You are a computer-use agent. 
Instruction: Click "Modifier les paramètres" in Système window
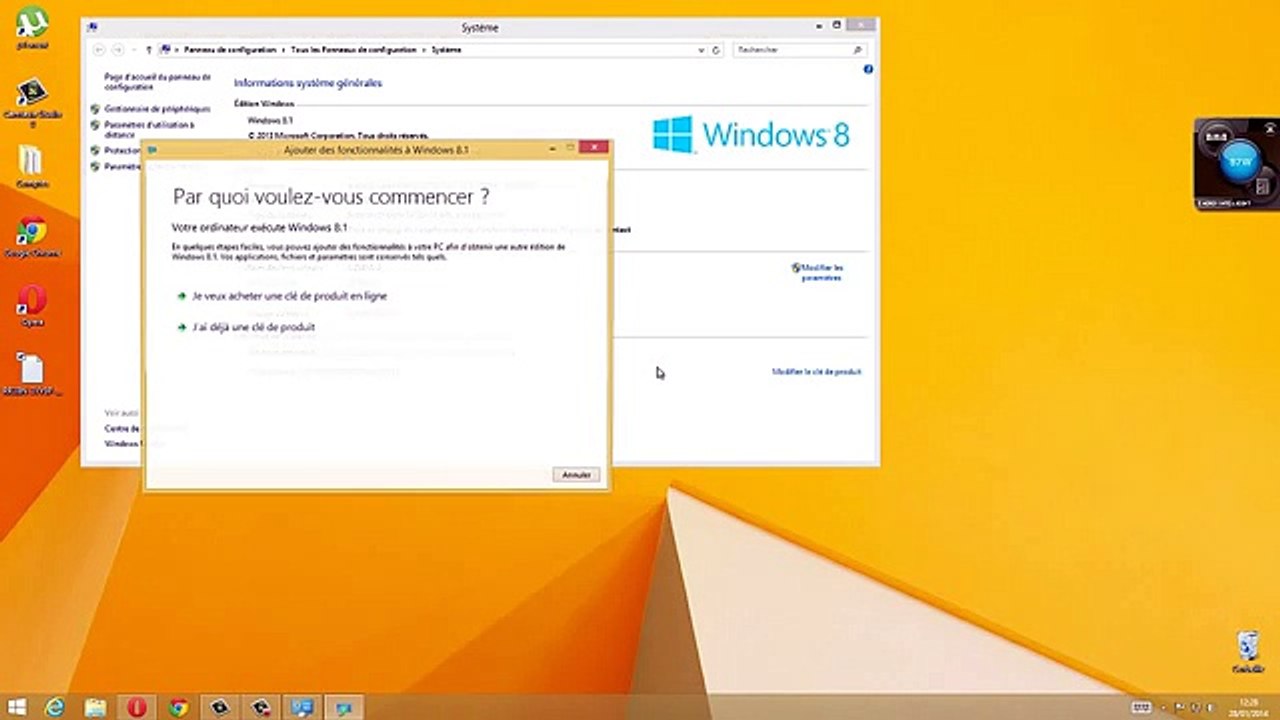pos(820,272)
